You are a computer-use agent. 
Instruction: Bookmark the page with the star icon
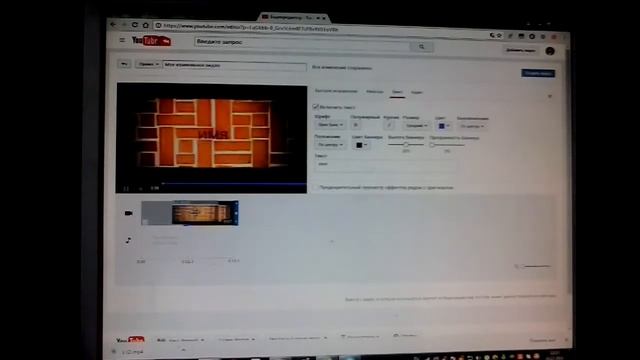(499, 36)
